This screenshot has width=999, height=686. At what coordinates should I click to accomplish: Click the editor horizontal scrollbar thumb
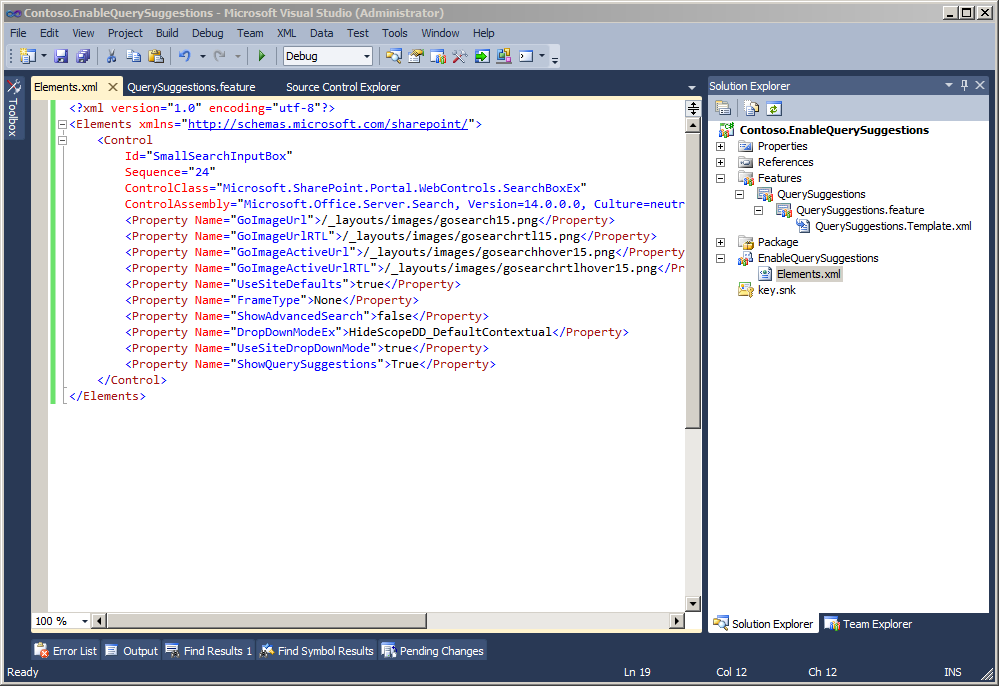click(267, 620)
